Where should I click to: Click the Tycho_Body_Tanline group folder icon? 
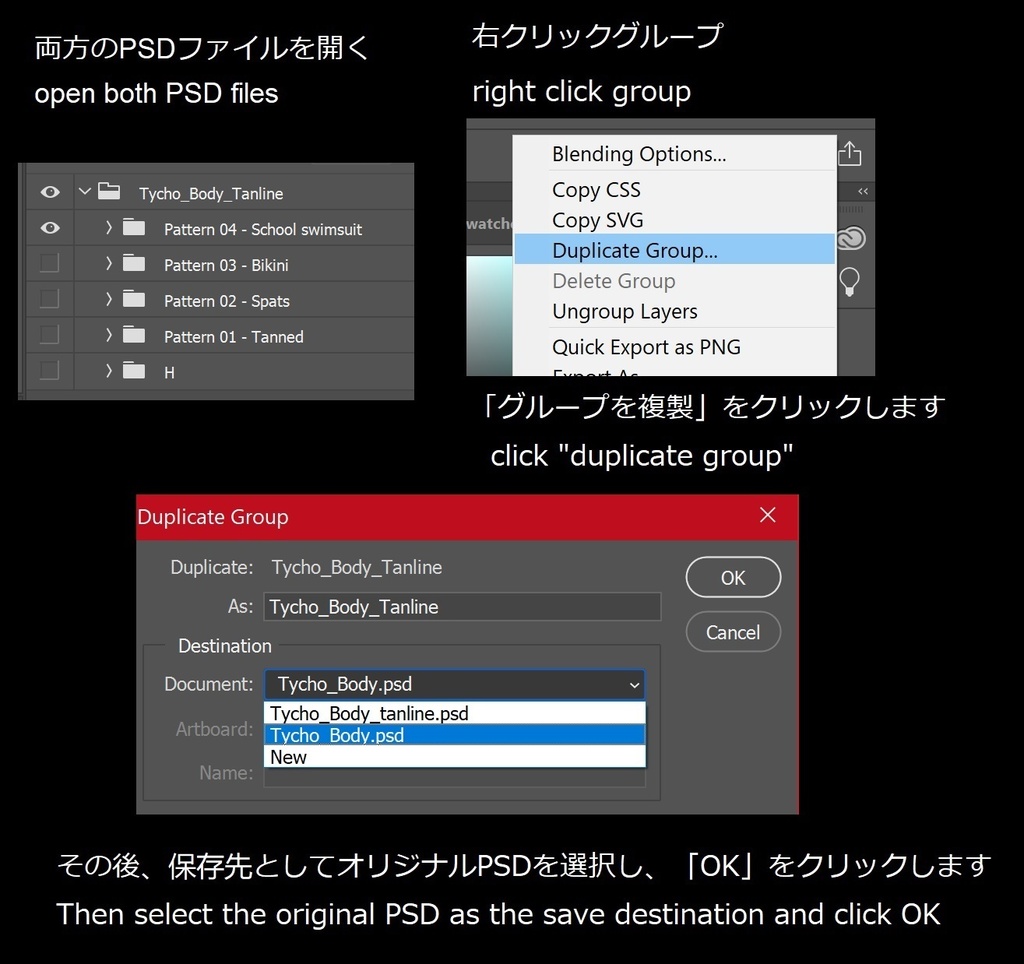coord(111,192)
